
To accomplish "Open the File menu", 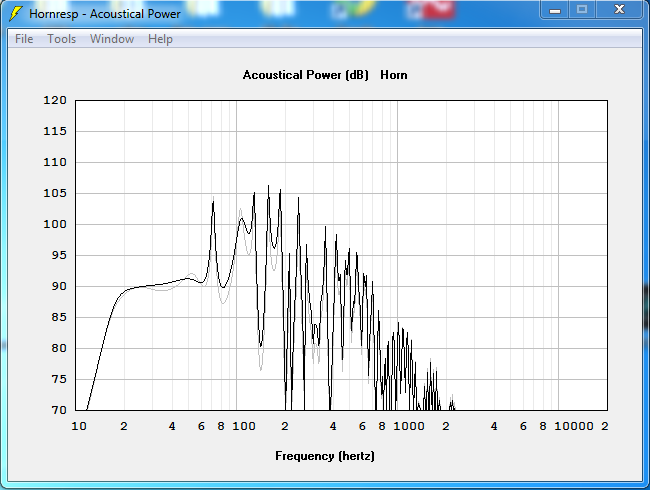I will click(x=24, y=39).
